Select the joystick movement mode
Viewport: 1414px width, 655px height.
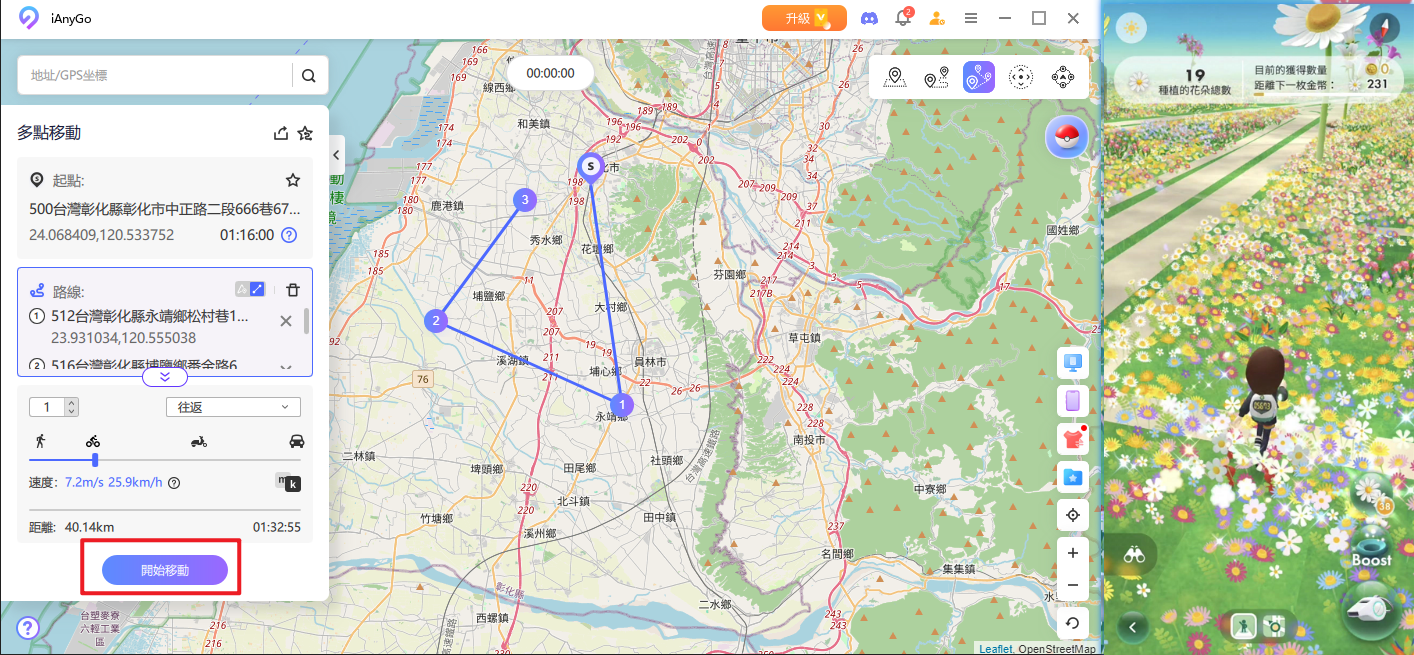(1063, 77)
